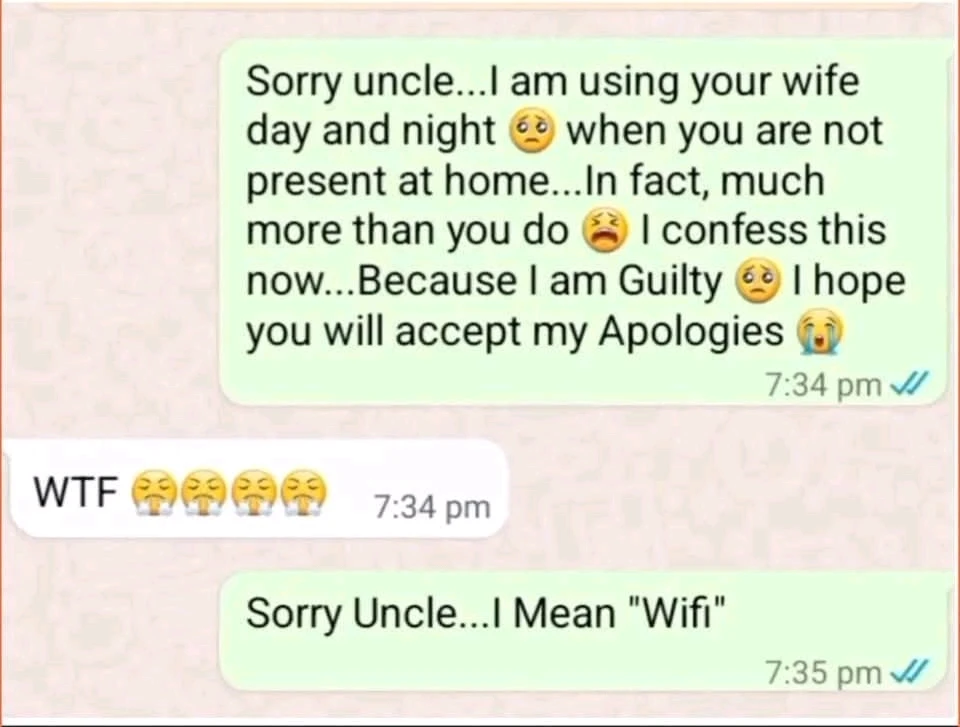The image size is (960, 727).
Task: Click the 7:34 pm timestamp on the sent message
Action: click(x=823, y=386)
